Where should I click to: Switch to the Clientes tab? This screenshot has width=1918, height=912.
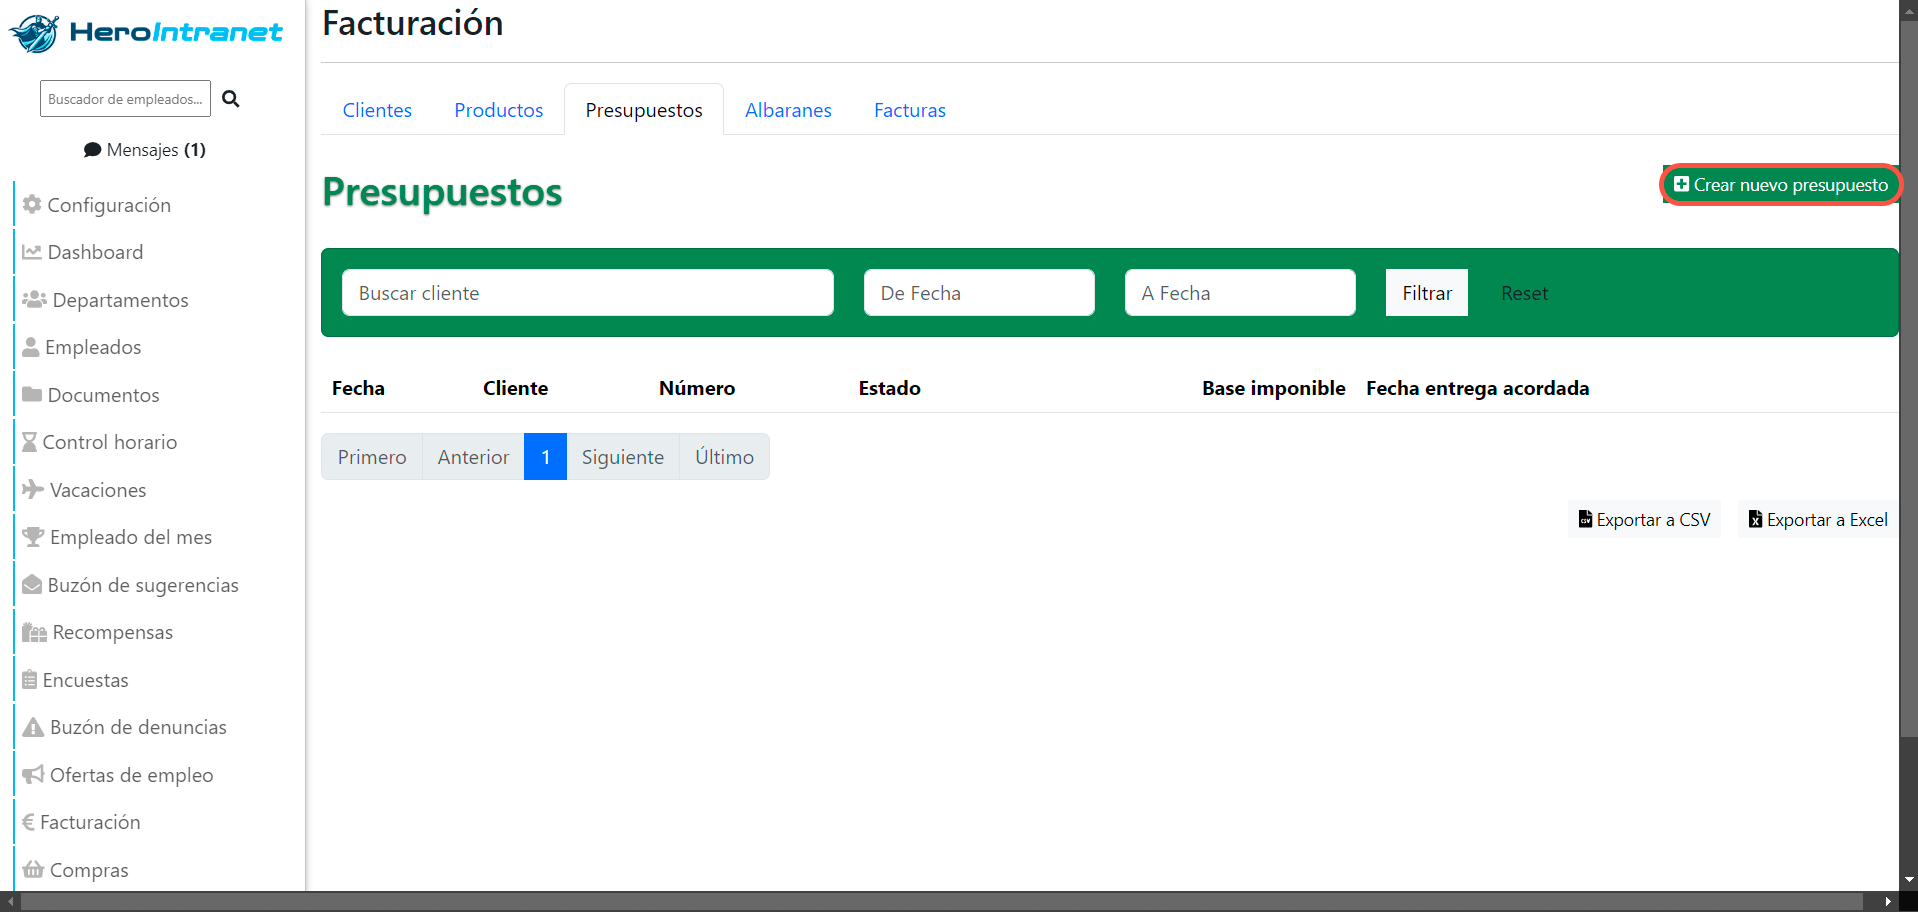[377, 110]
